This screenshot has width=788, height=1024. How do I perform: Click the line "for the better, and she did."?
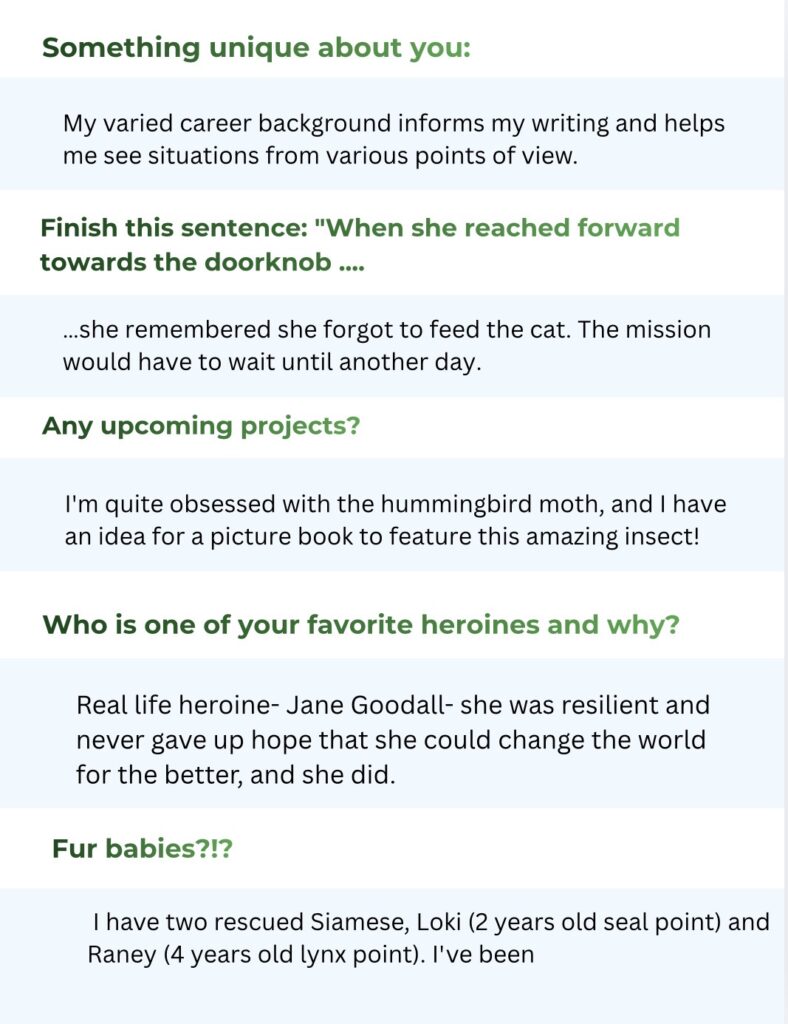(235, 774)
